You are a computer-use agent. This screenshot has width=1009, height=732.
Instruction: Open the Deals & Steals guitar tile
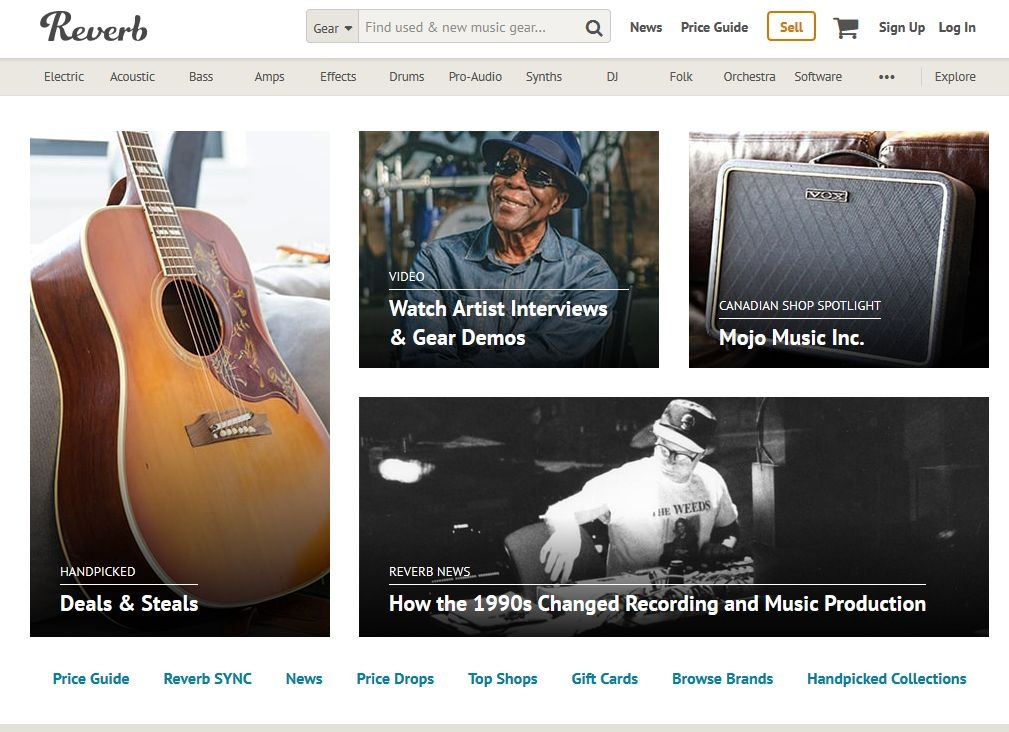(180, 384)
